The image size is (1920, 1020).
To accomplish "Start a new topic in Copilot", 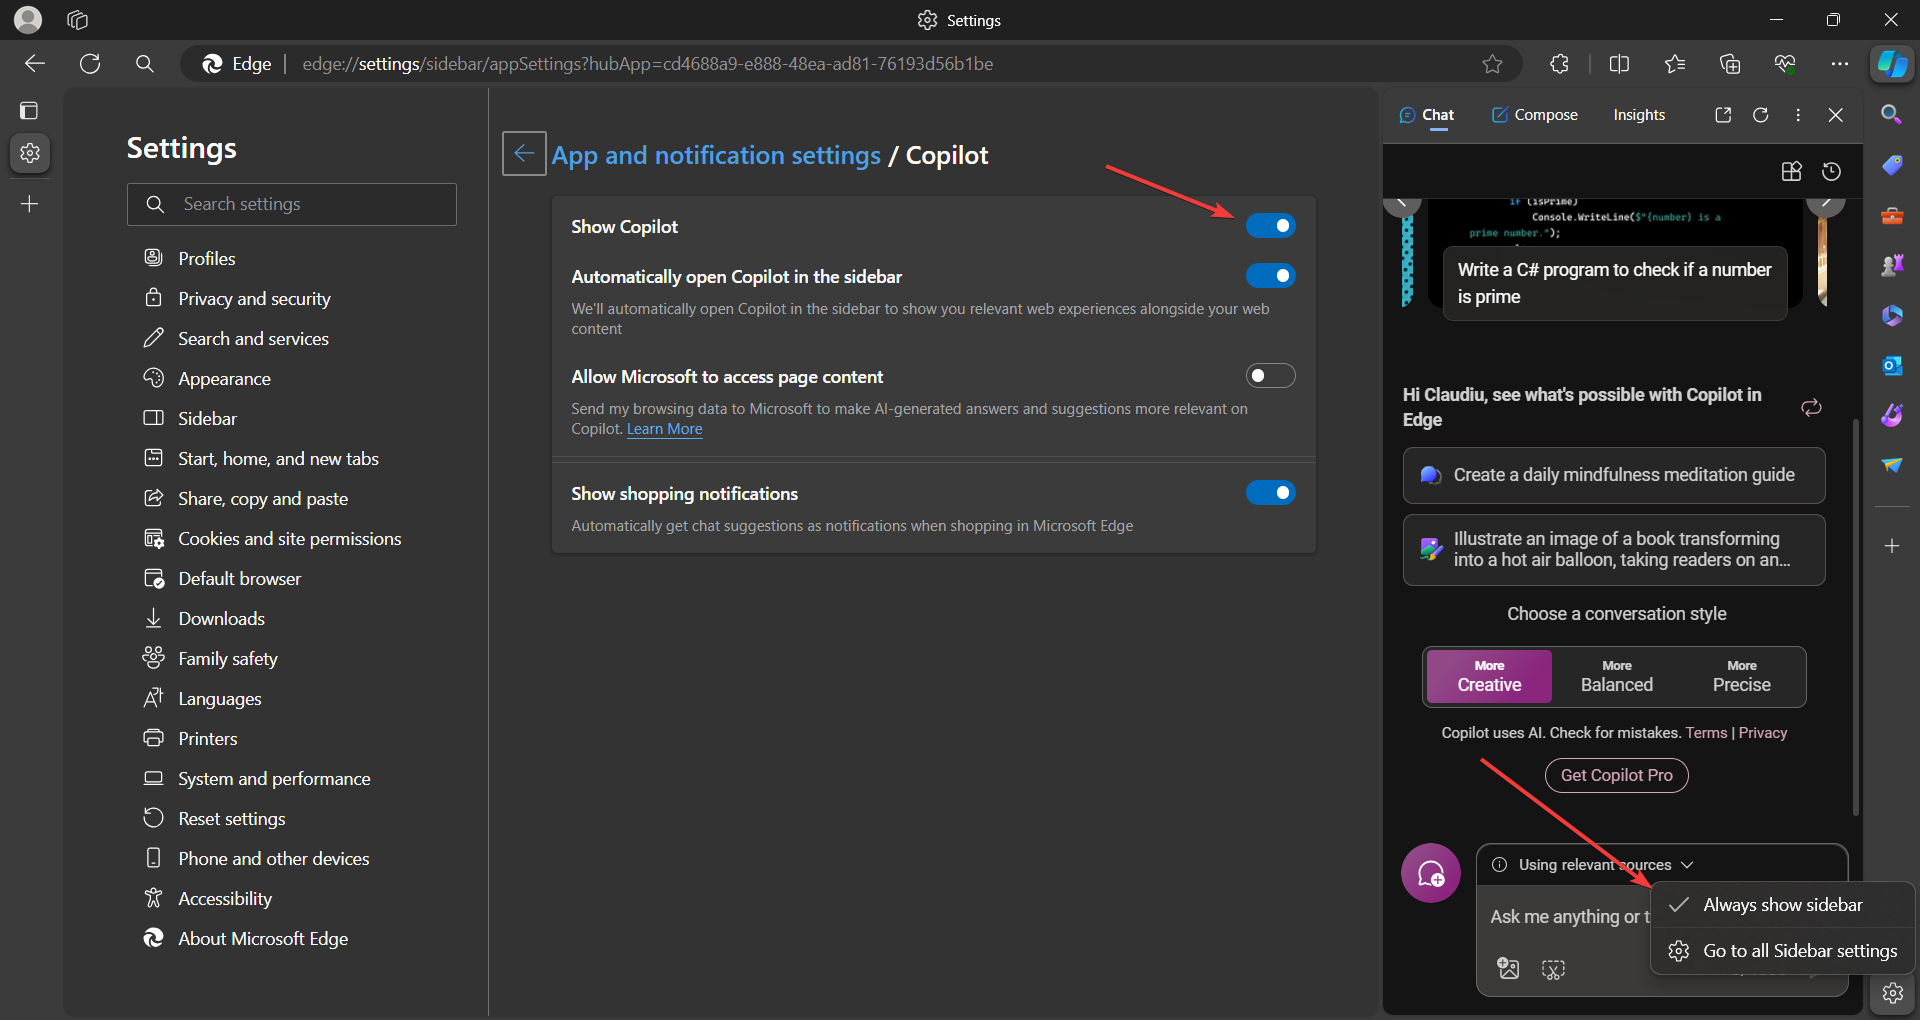I will (x=1431, y=873).
